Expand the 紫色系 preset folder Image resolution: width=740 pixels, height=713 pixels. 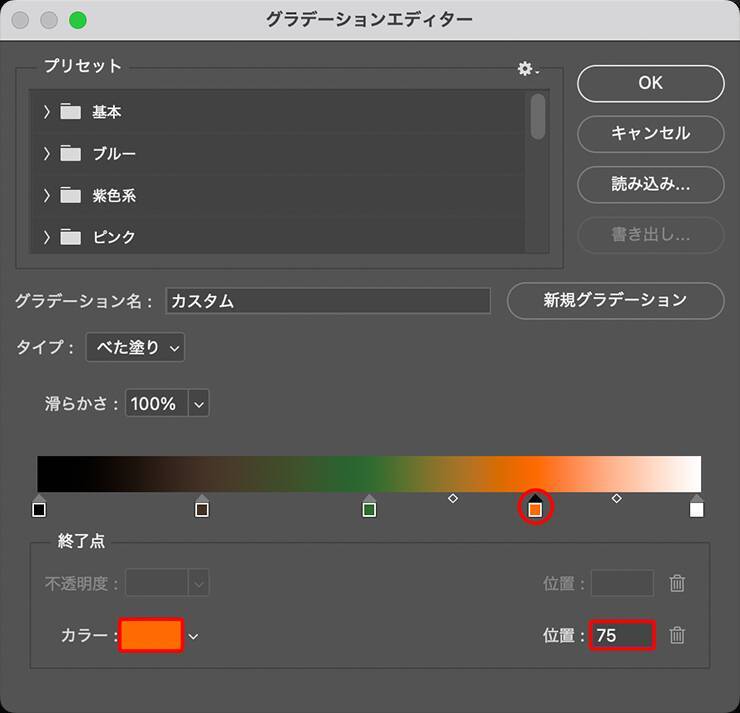47,196
